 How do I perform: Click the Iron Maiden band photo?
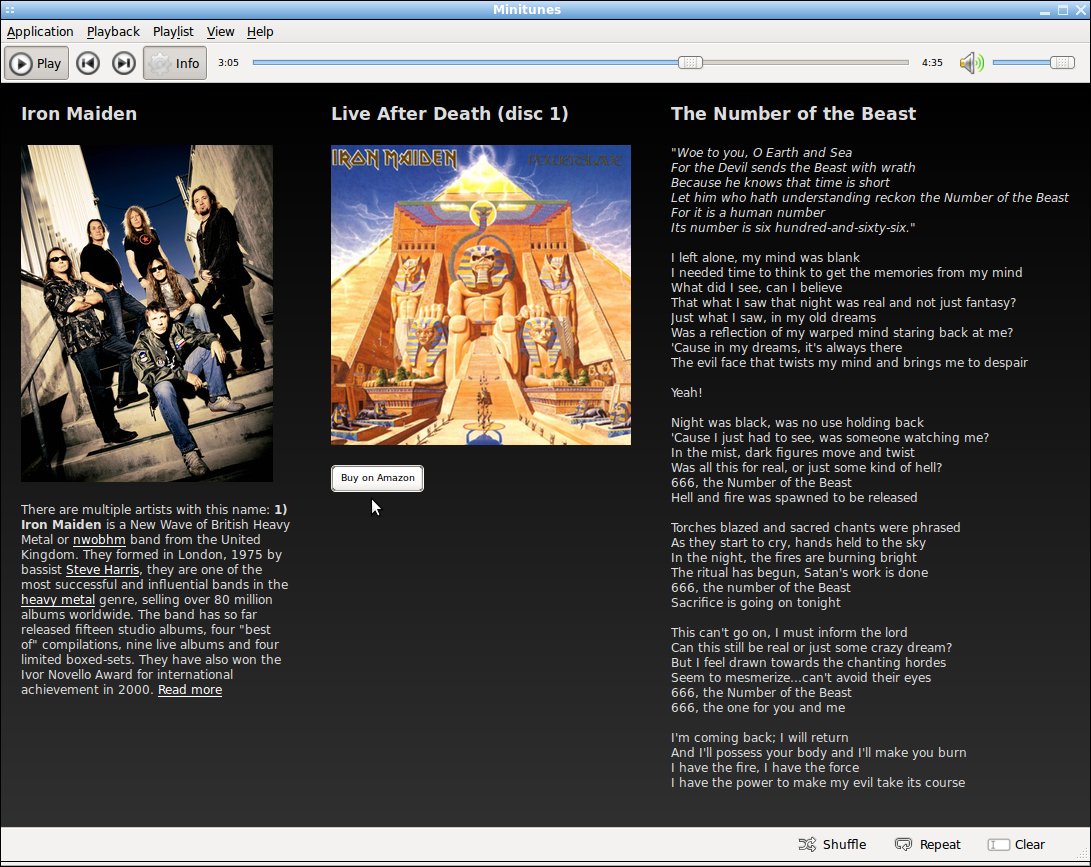tap(147, 313)
